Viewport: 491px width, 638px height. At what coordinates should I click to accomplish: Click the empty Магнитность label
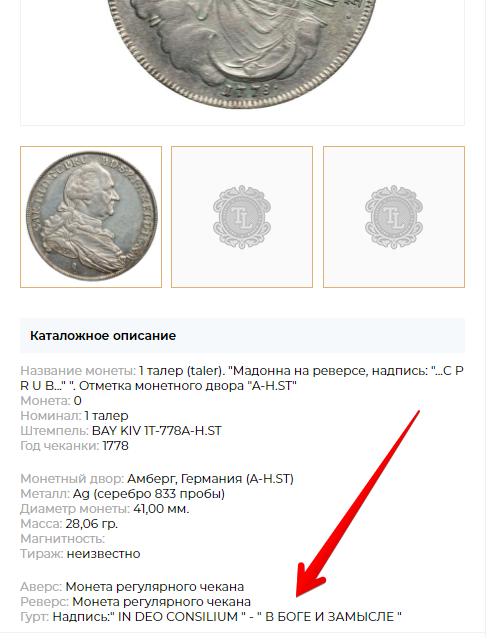point(63,539)
